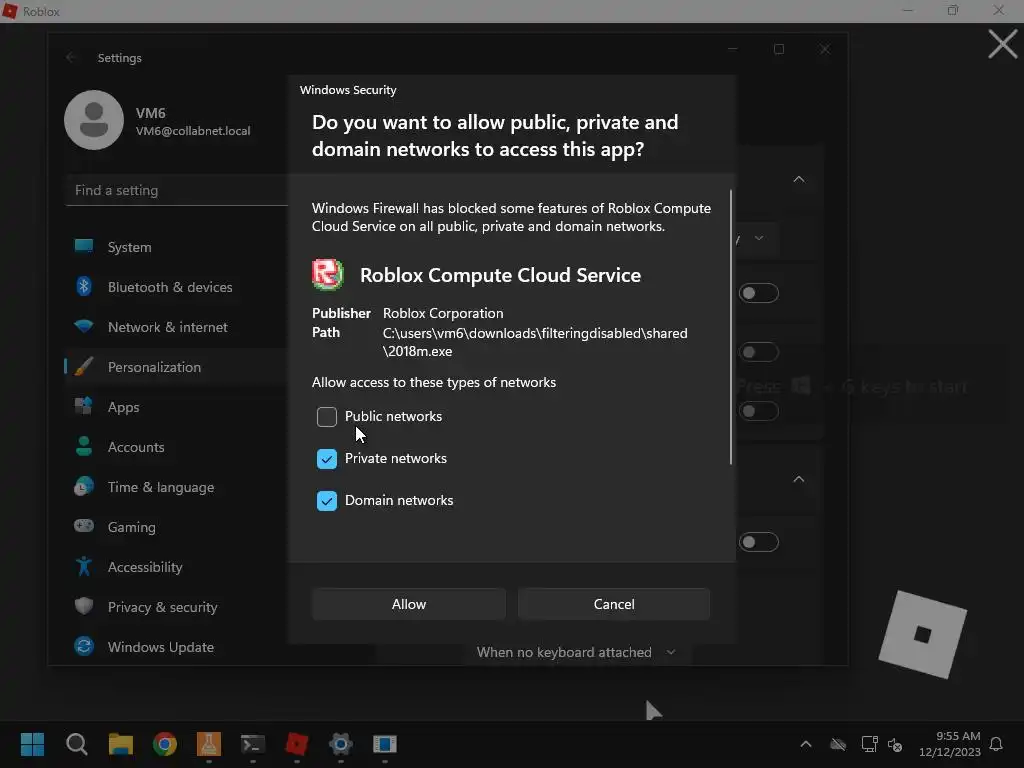The image size is (1024, 768).
Task: Open Network & internet icon
Action: tap(84, 326)
